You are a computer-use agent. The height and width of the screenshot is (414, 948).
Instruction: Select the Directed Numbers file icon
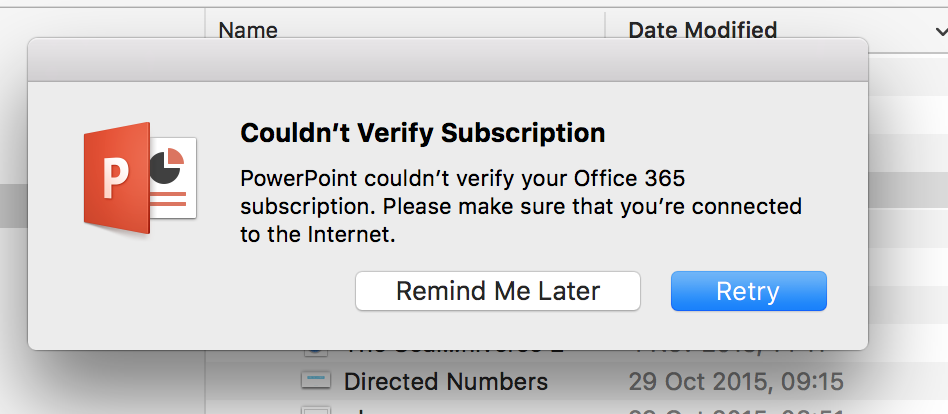click(x=316, y=381)
